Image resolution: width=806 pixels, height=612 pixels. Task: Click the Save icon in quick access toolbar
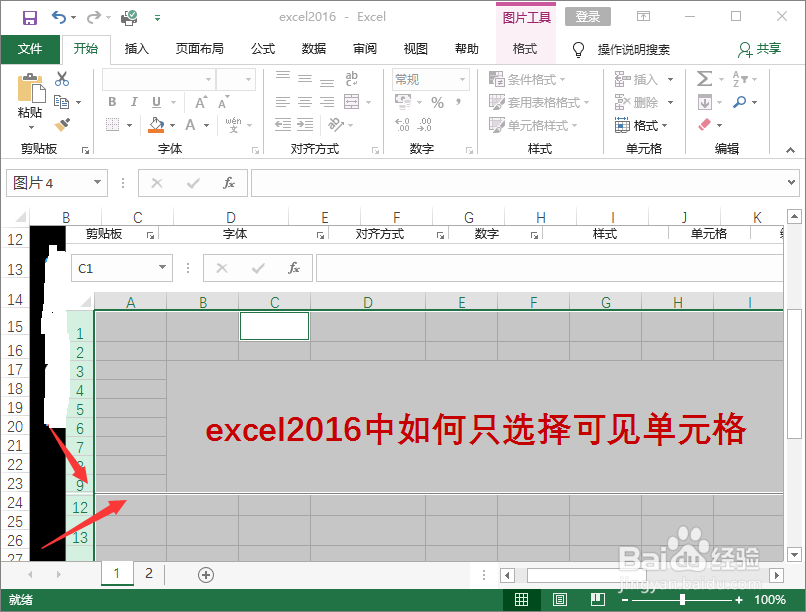point(30,18)
